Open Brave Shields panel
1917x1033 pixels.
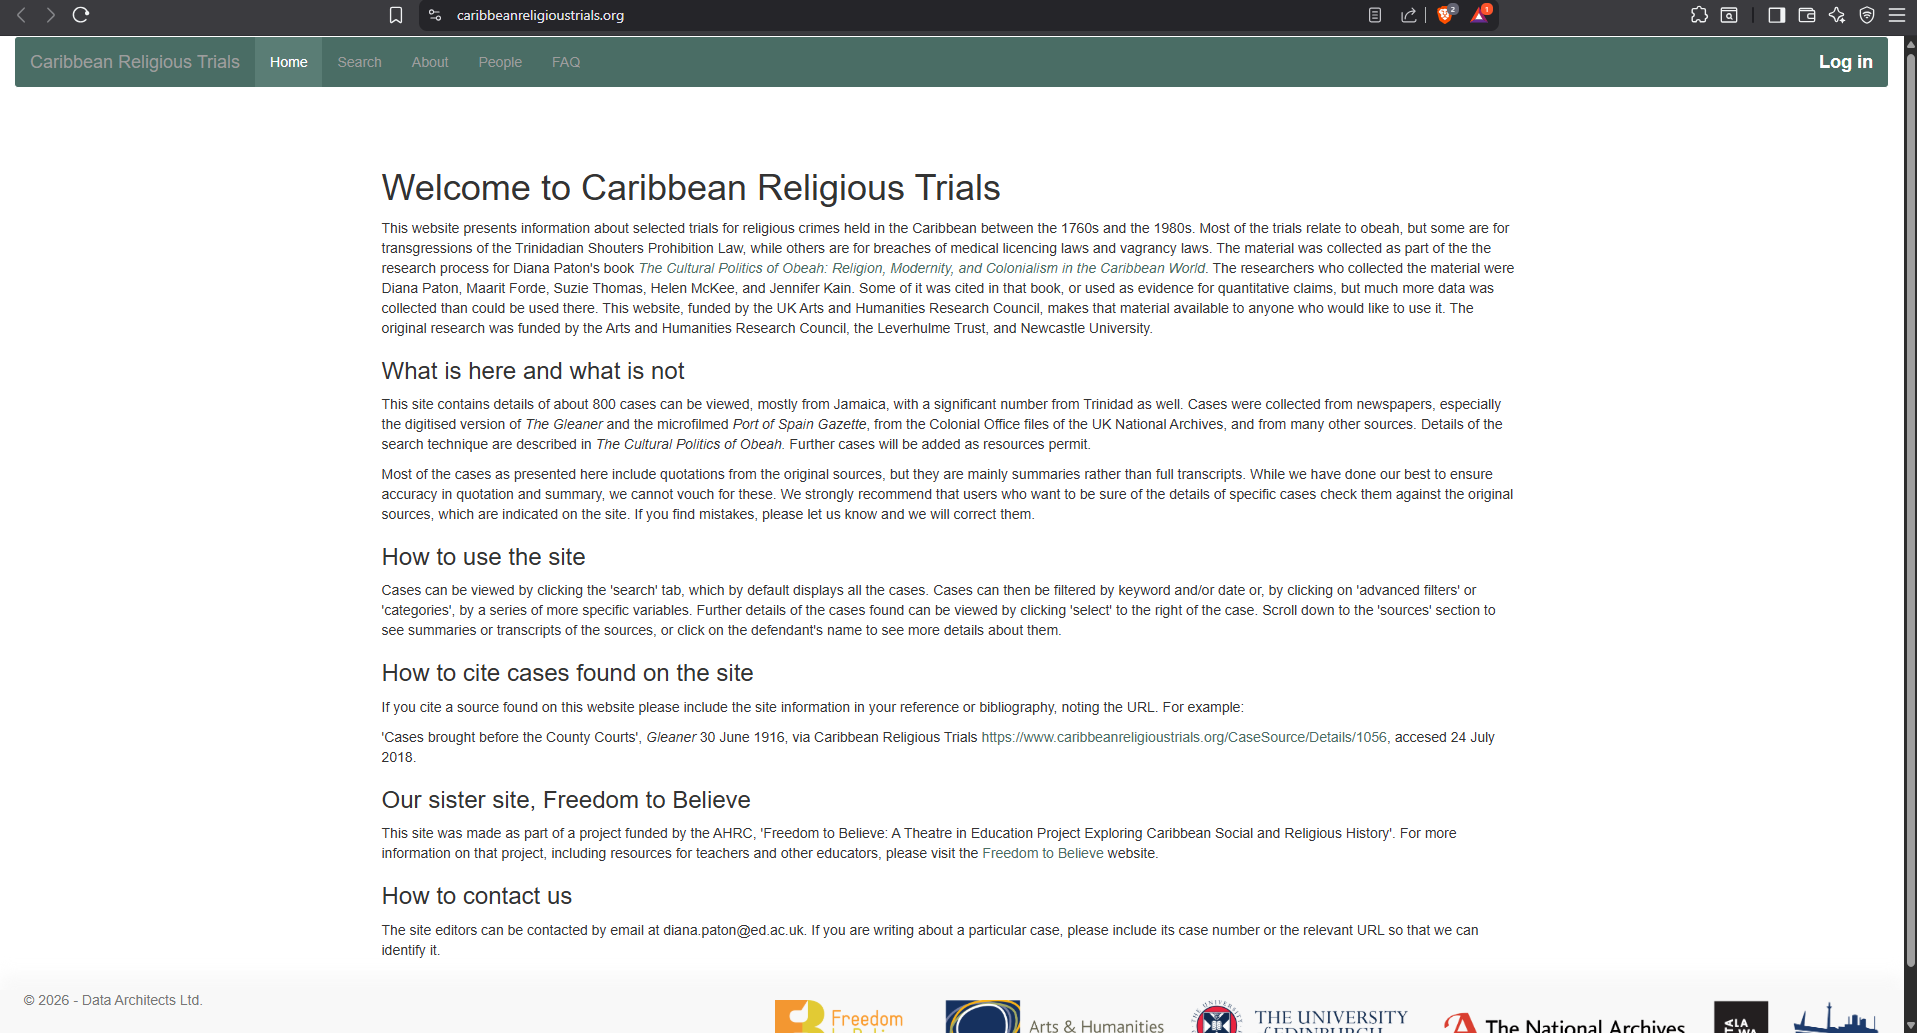[x=1445, y=15]
